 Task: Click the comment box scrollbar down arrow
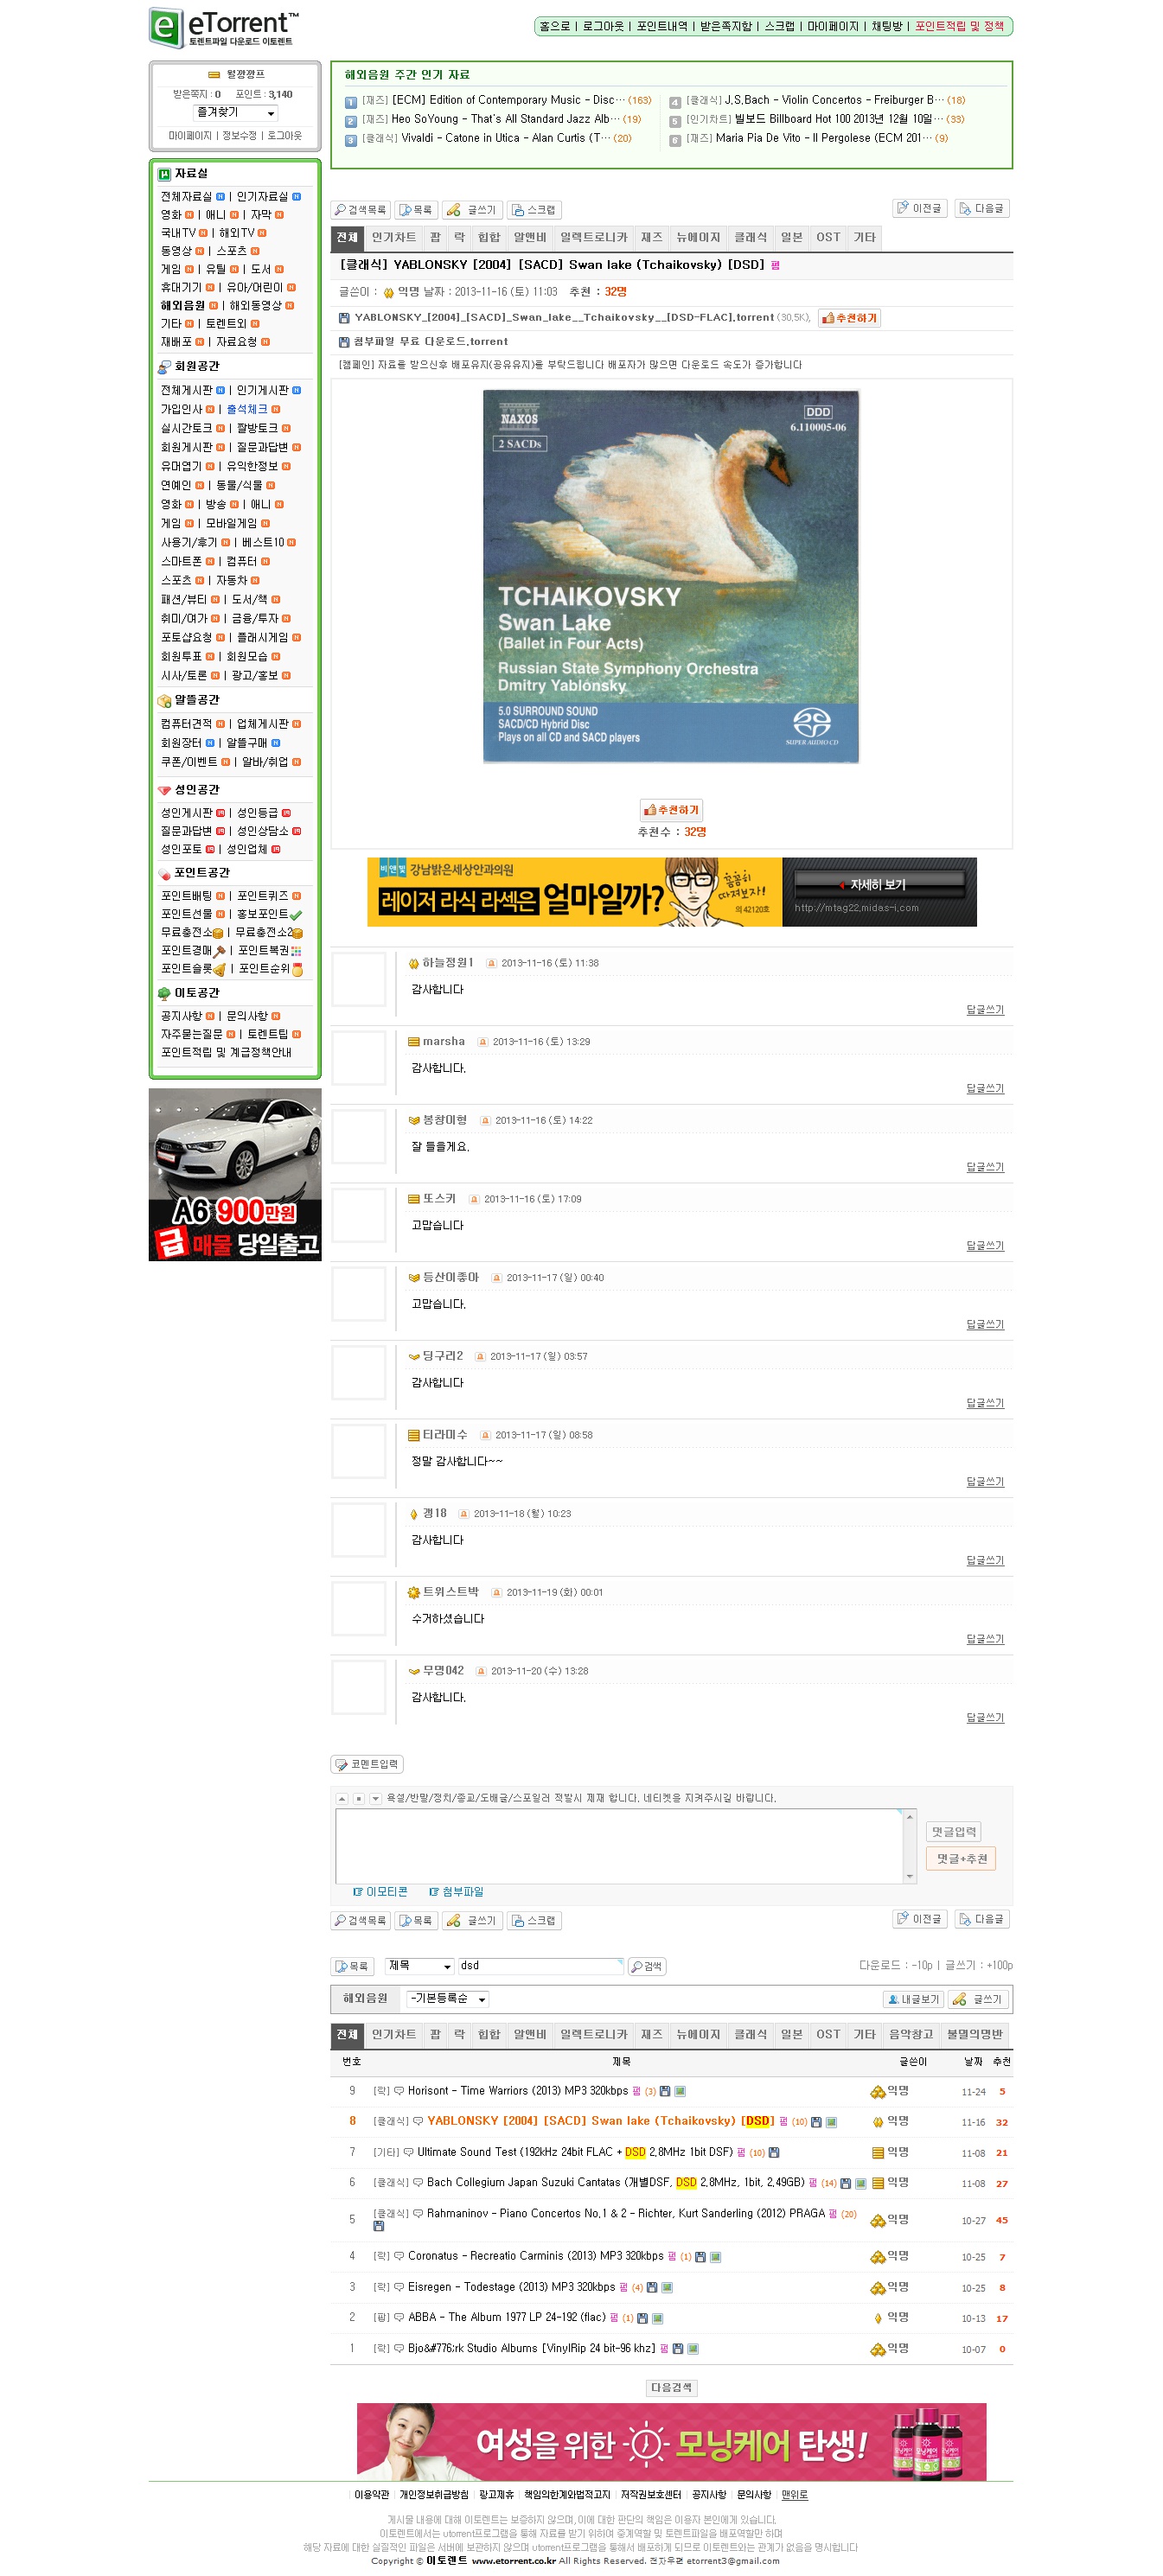[x=909, y=1877]
